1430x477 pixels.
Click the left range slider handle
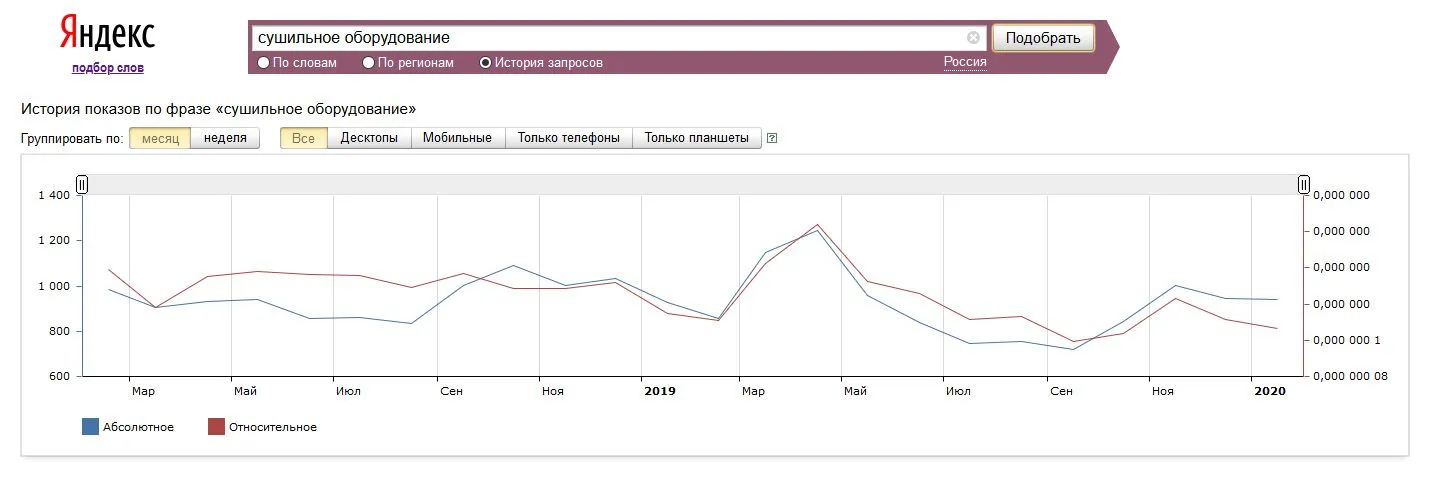click(x=83, y=184)
